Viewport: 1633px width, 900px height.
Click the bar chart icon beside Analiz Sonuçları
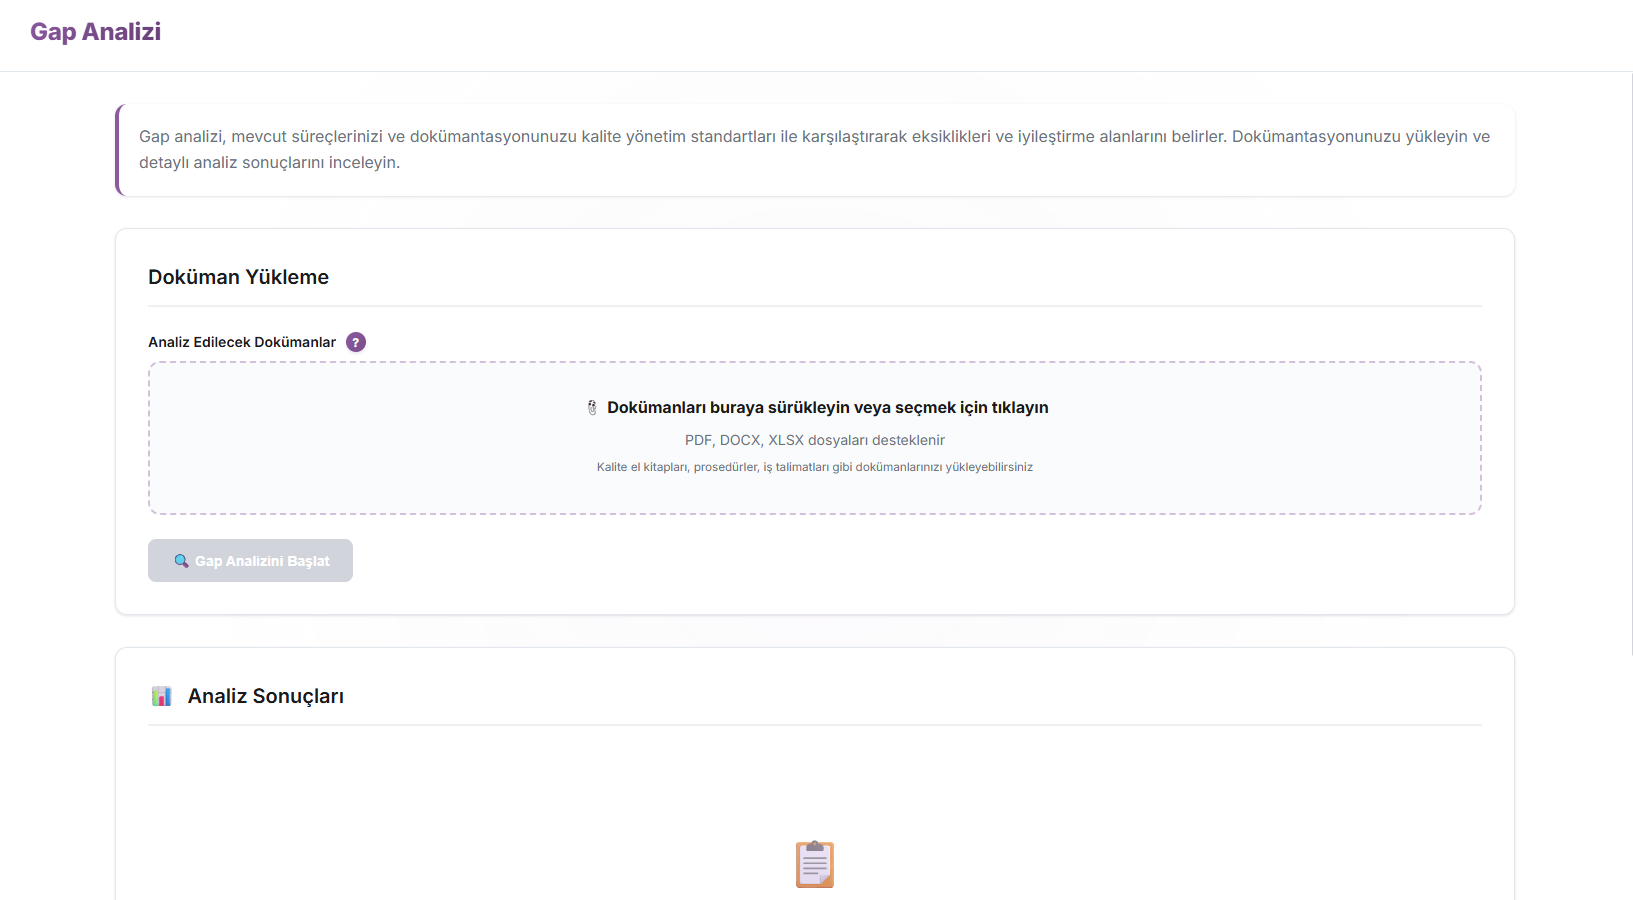coord(161,696)
